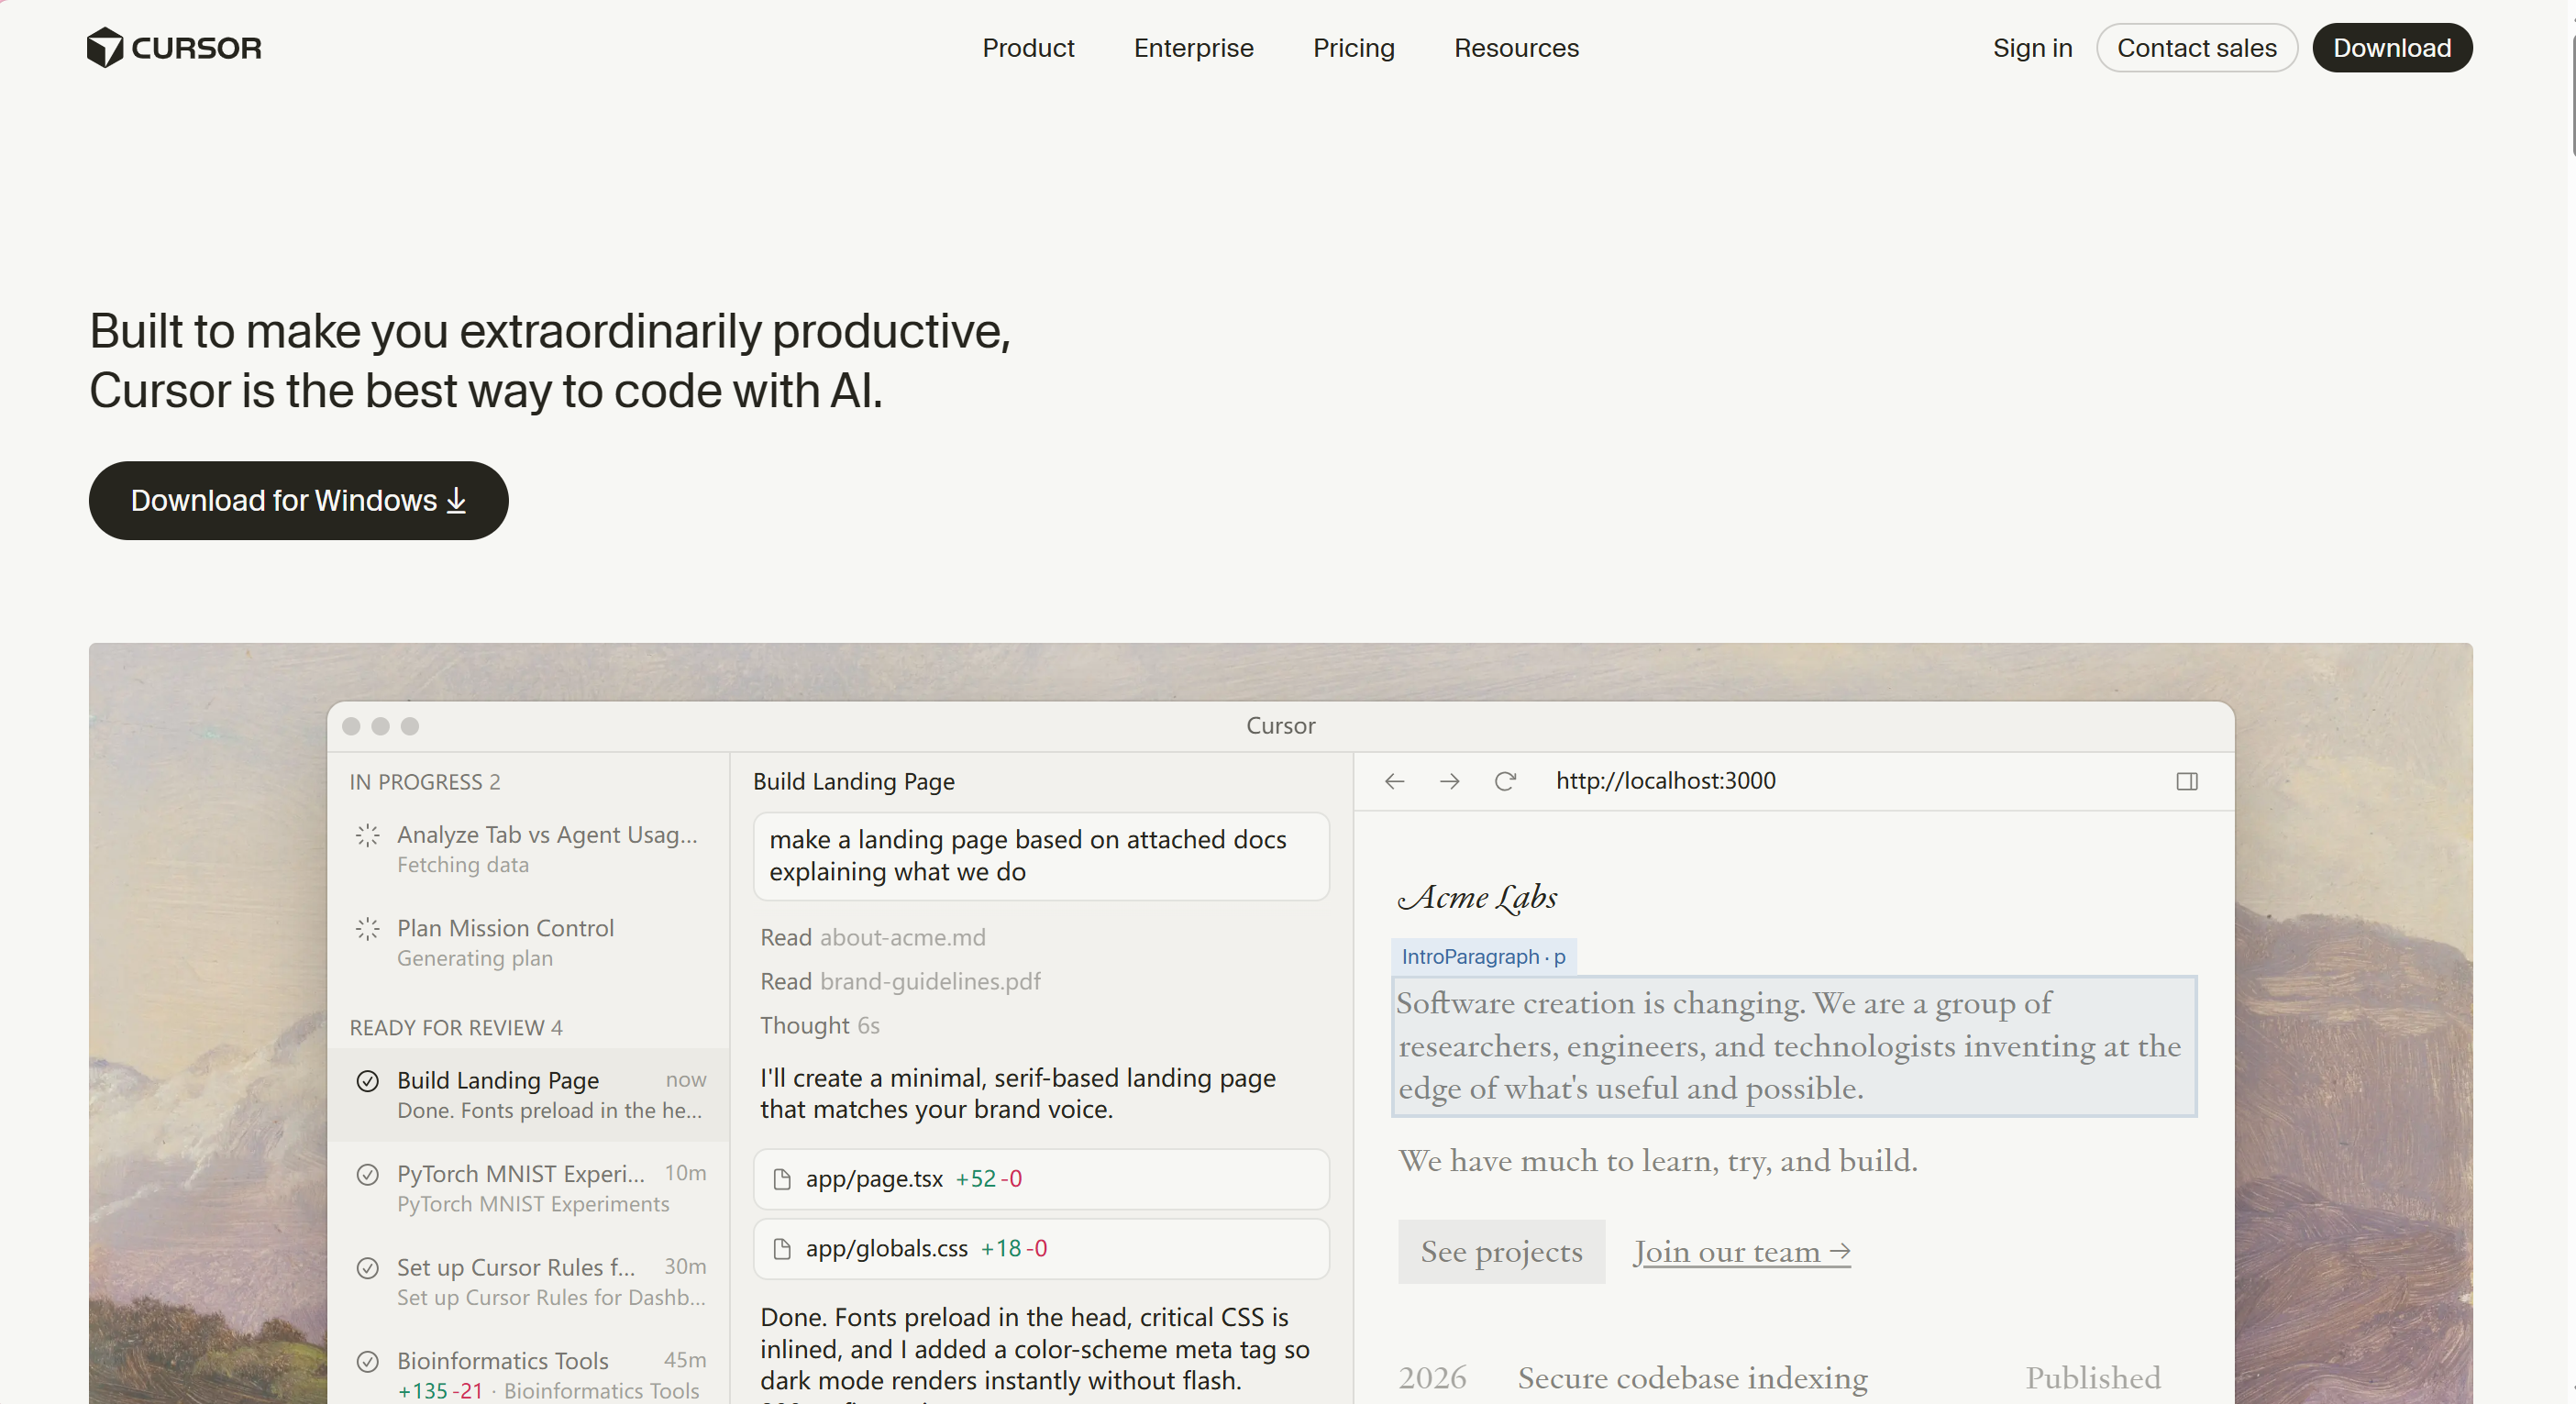Click the 'Published' status text

[x=2092, y=1378]
